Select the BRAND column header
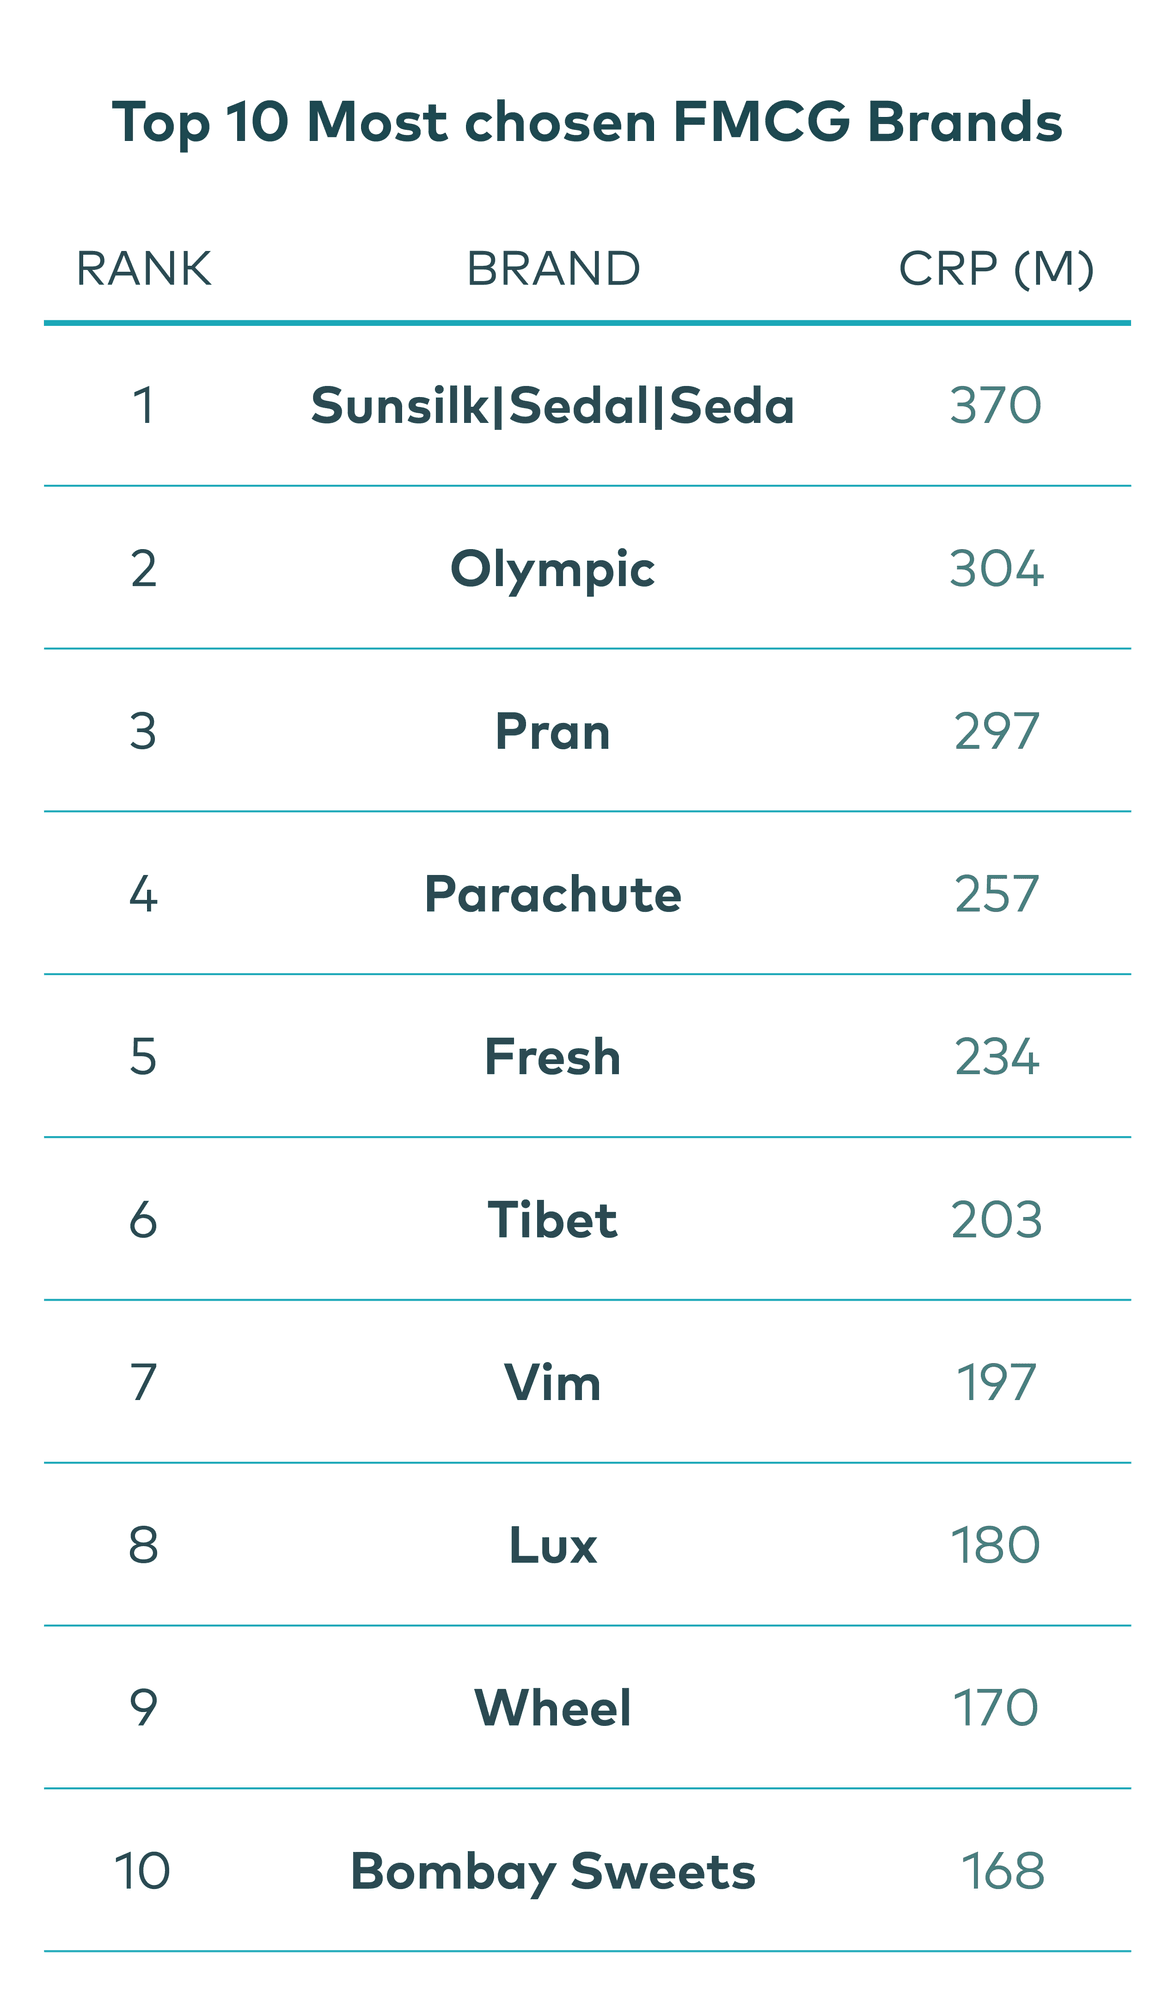The width and height of the screenshot is (1175, 2000). [x=553, y=269]
